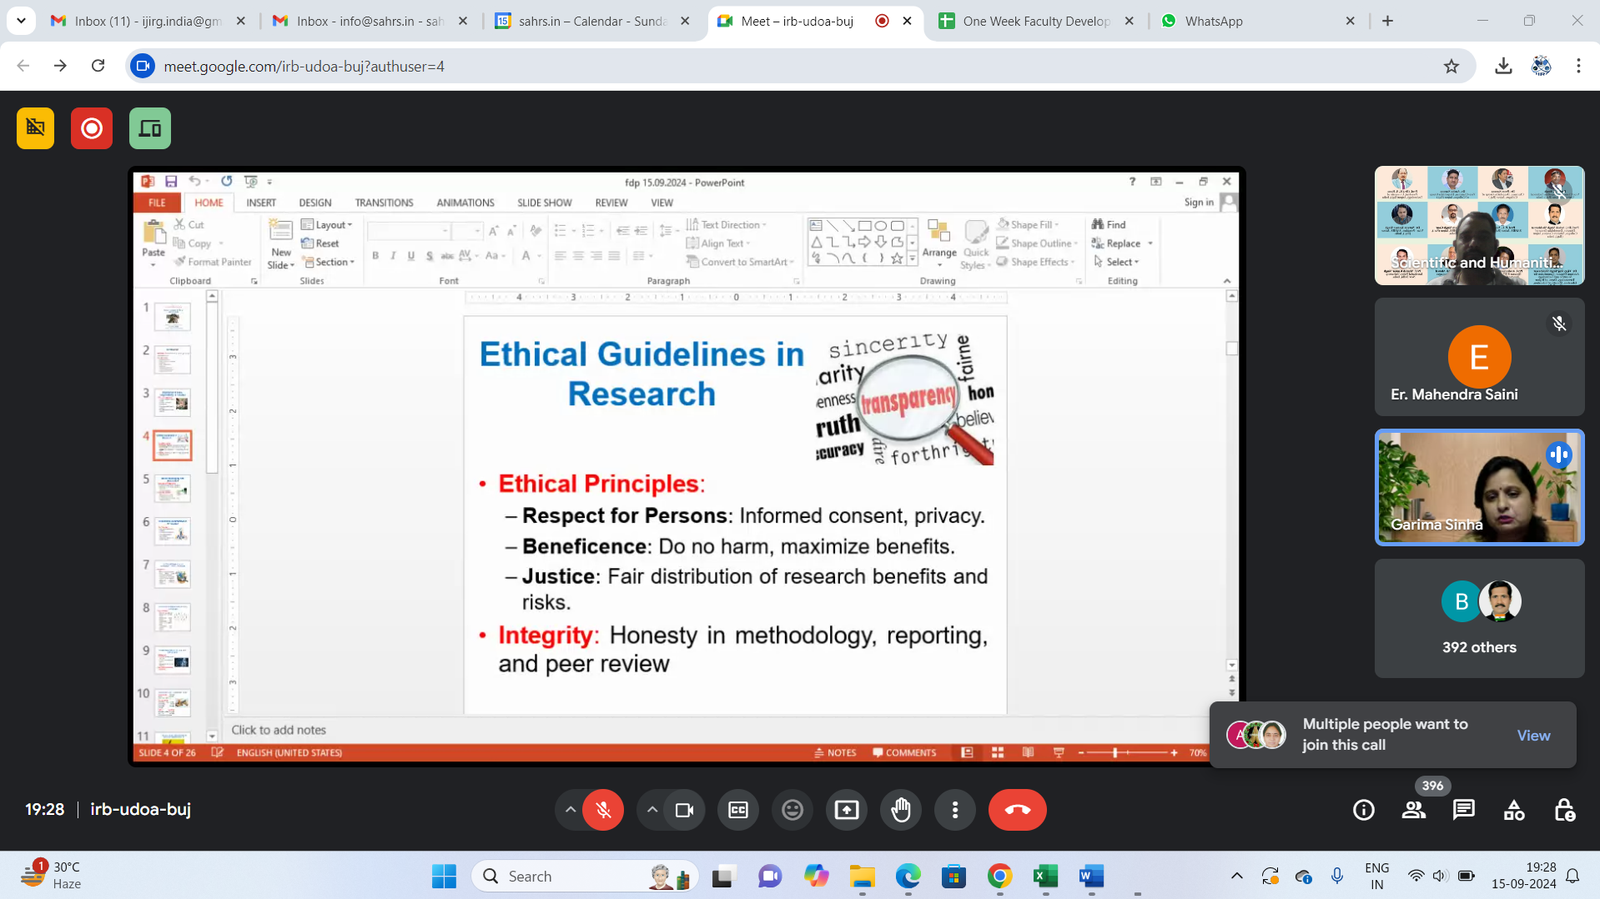Screen dimensions: 1600x899
Task: Open Chrome three-dot menu
Action: (1578, 66)
